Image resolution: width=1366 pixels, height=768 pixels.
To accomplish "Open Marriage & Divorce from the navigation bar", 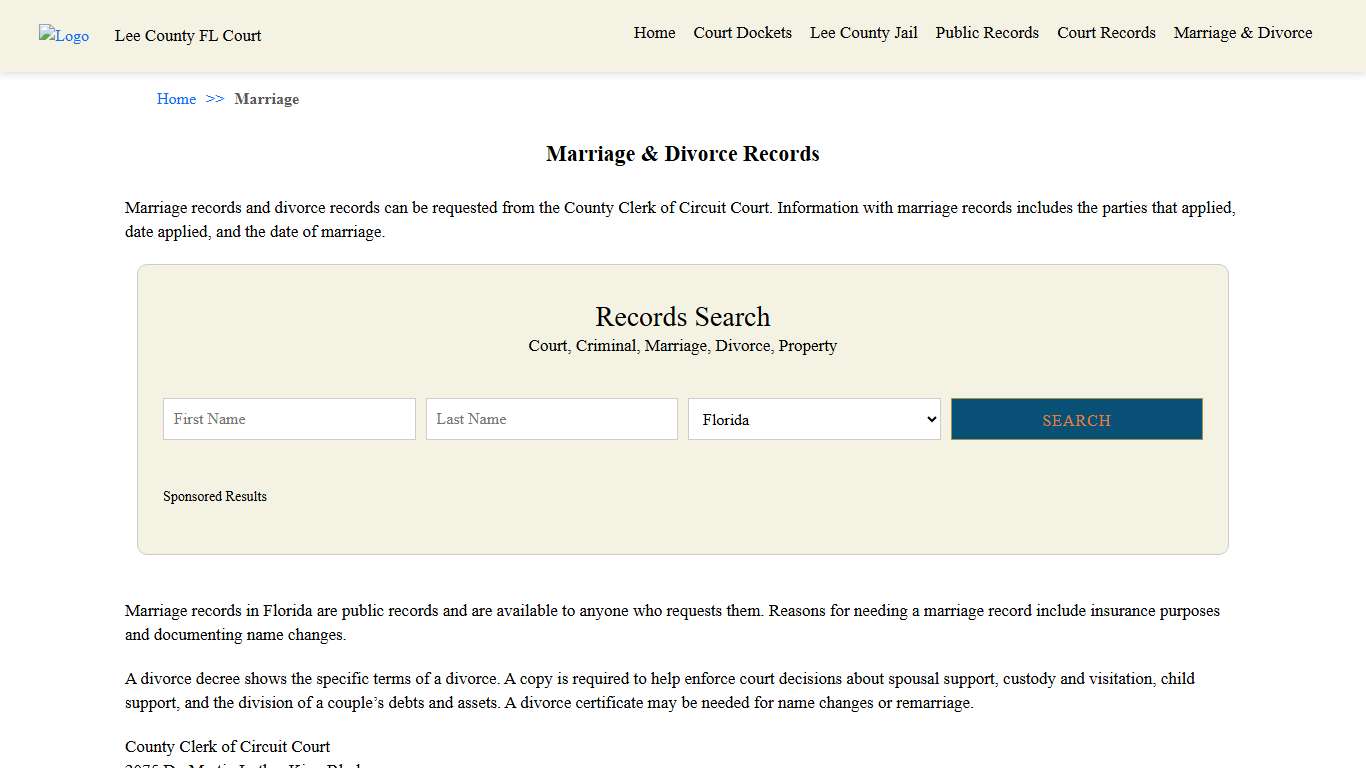I will pyautogui.click(x=1243, y=32).
